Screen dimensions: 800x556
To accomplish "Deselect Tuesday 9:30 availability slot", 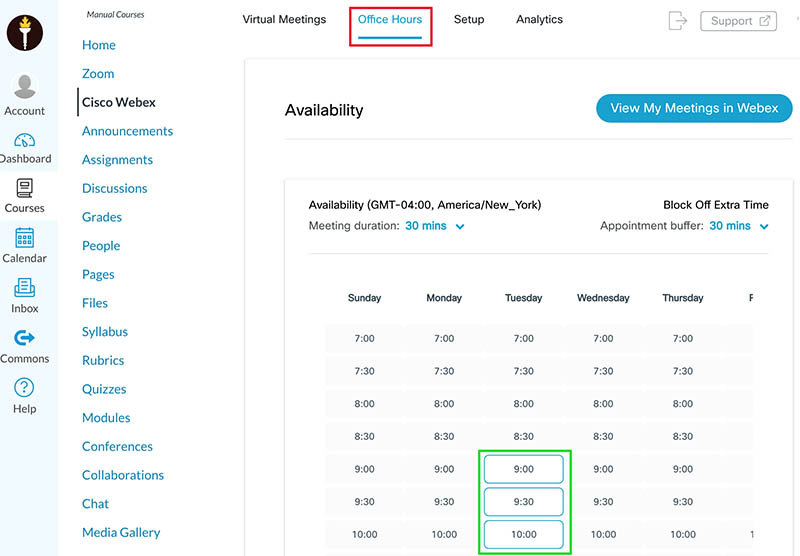I will (x=523, y=502).
